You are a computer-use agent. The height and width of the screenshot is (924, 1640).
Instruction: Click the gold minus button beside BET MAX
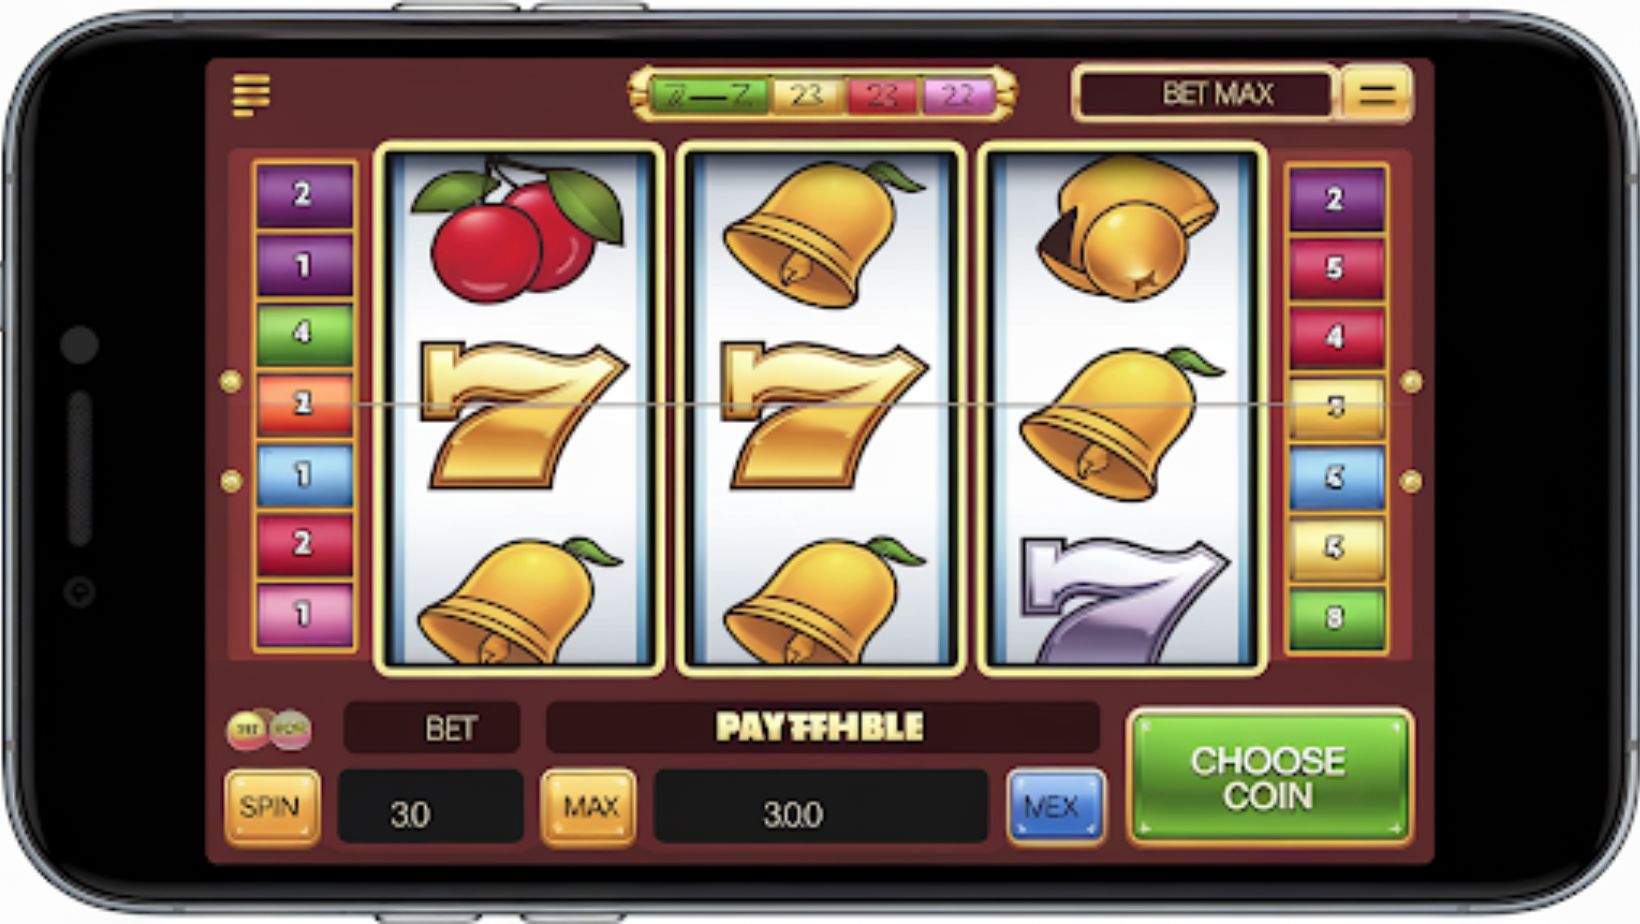pos(1377,95)
